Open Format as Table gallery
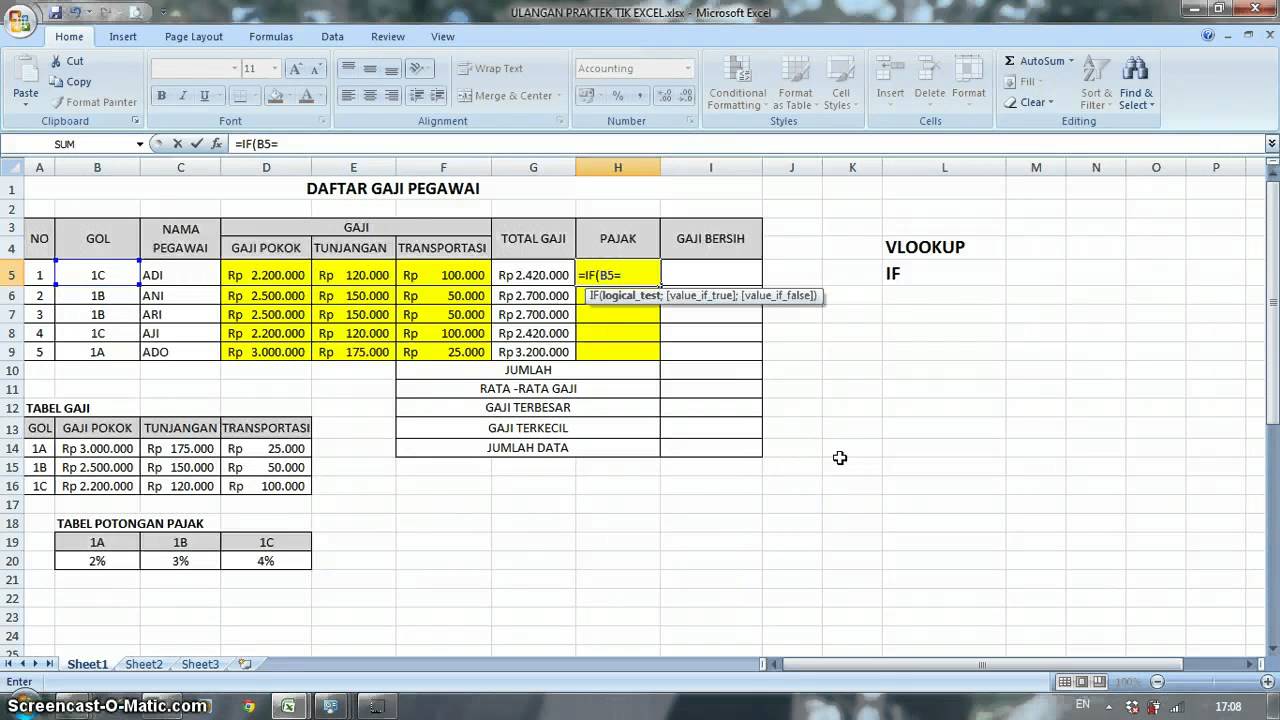 click(796, 83)
